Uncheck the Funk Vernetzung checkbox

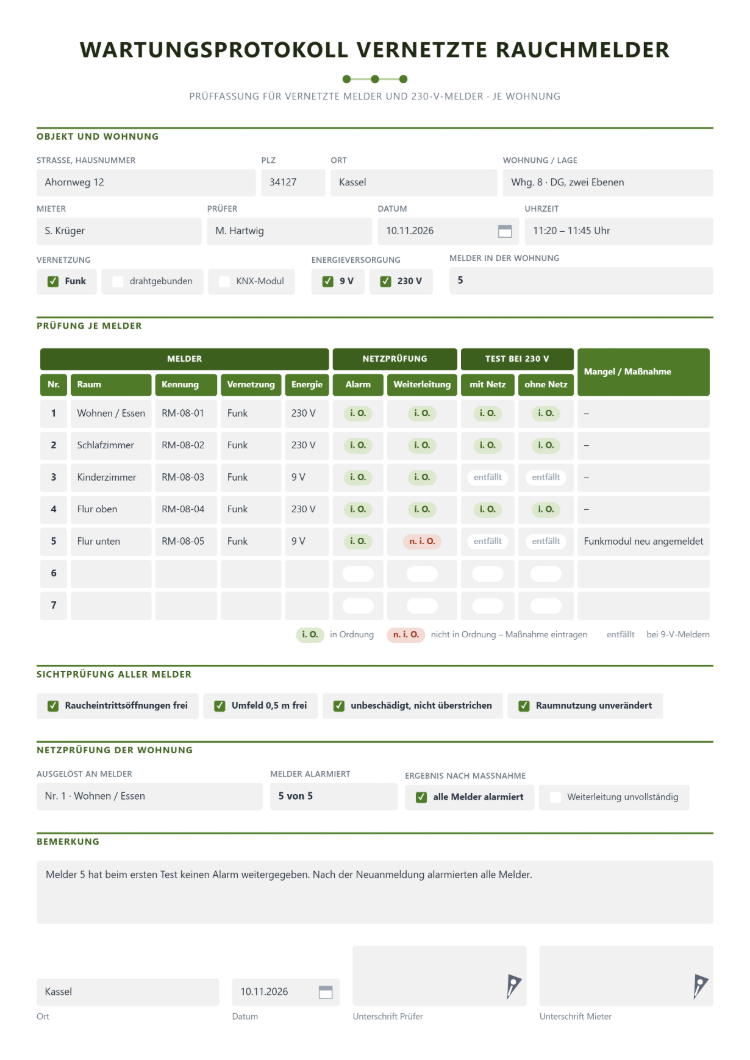coord(53,281)
